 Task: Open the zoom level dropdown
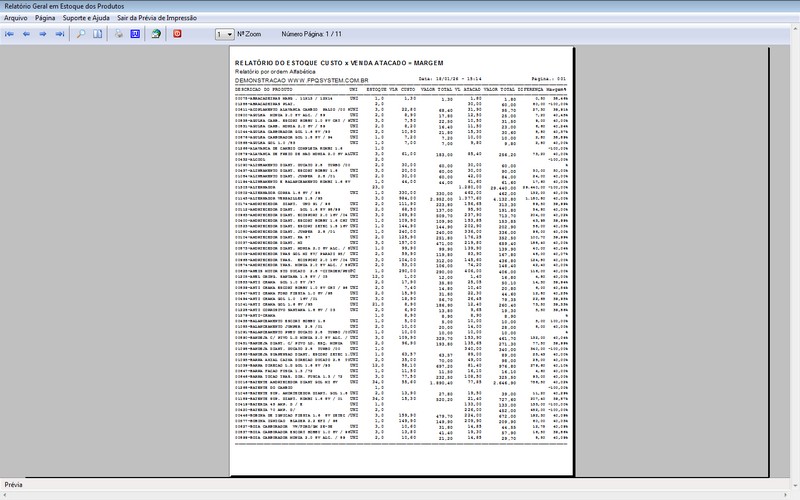[x=224, y=34]
